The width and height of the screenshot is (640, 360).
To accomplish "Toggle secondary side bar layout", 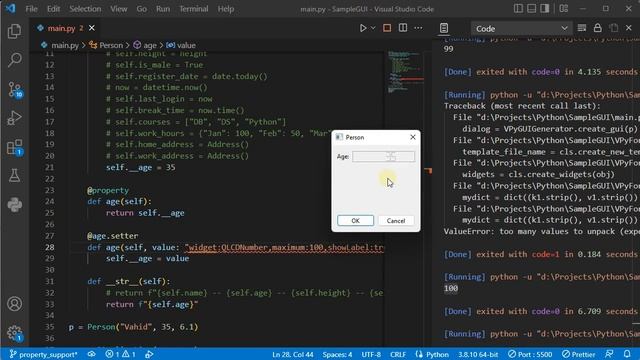I will click(x=544, y=9).
